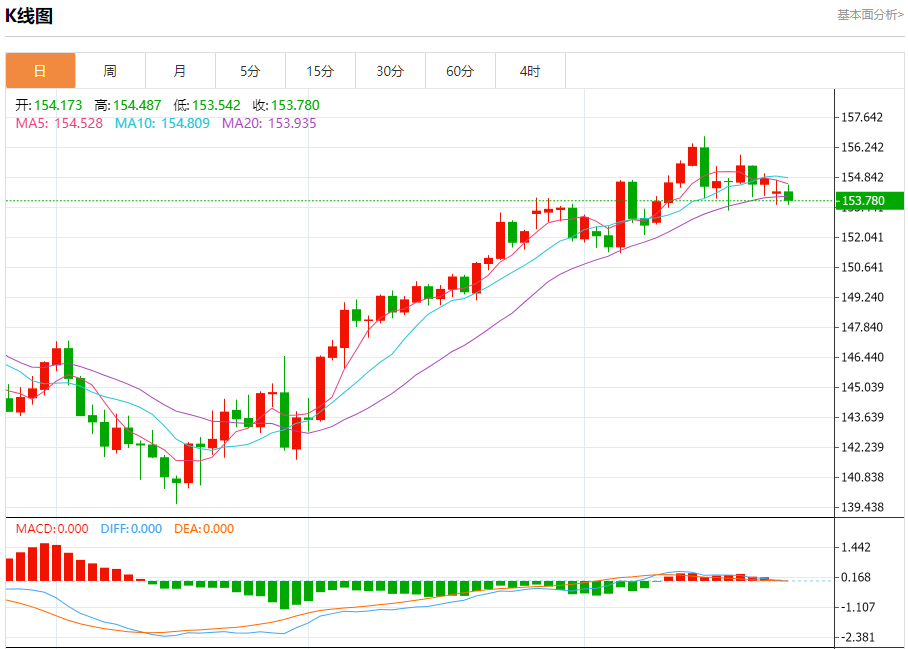
Task: Click the 低: 153.542 low price value
Action: tap(207, 105)
